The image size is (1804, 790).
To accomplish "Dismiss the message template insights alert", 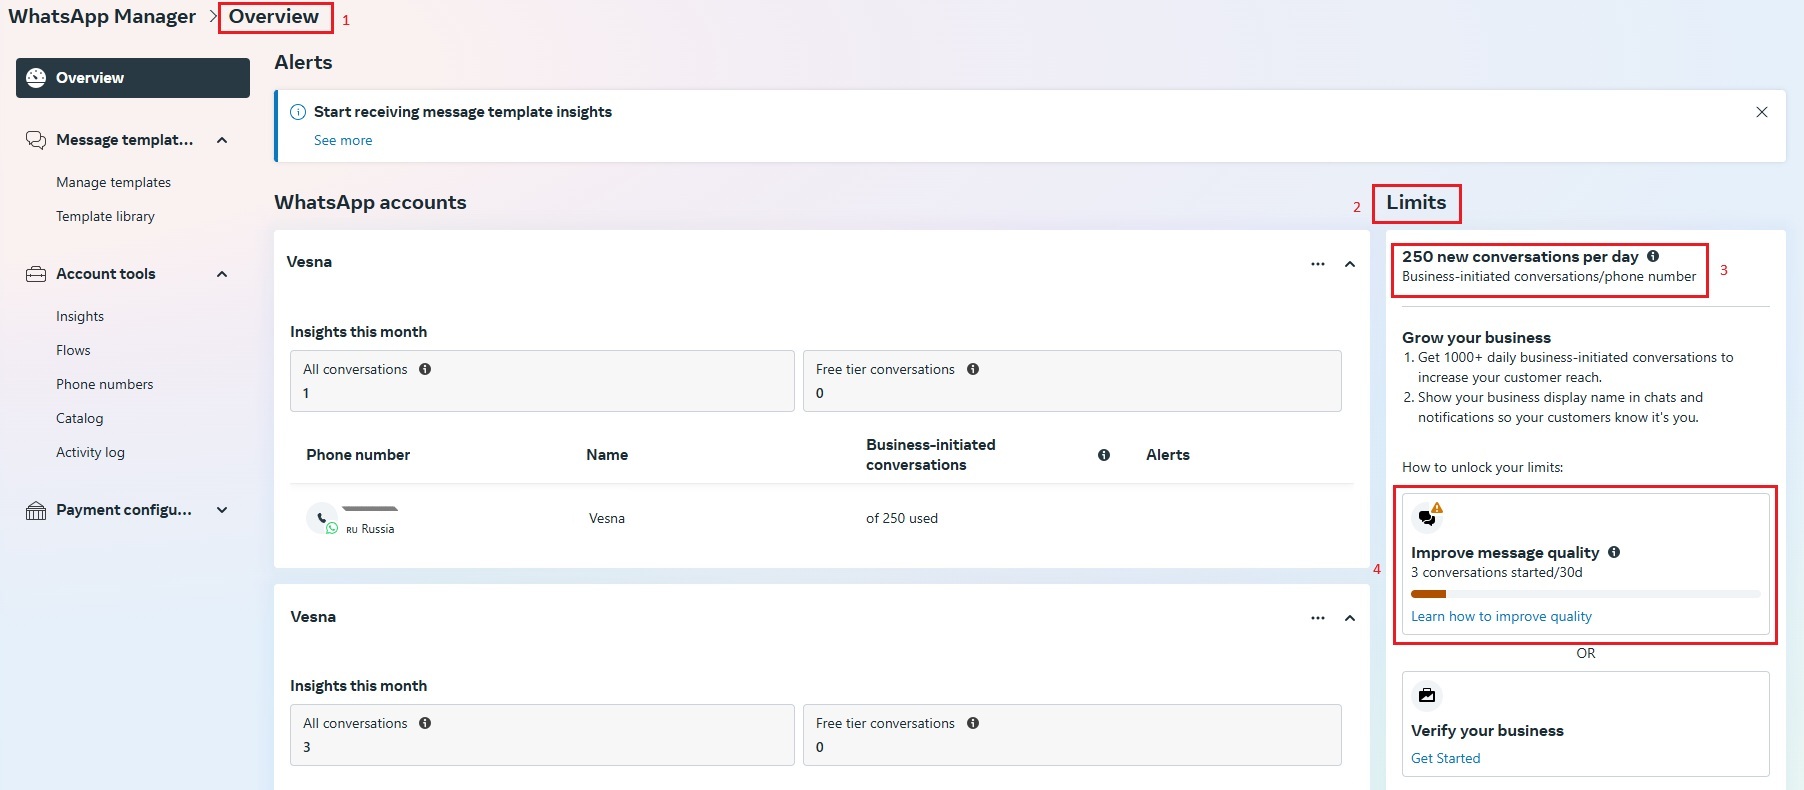I will 1762,112.
